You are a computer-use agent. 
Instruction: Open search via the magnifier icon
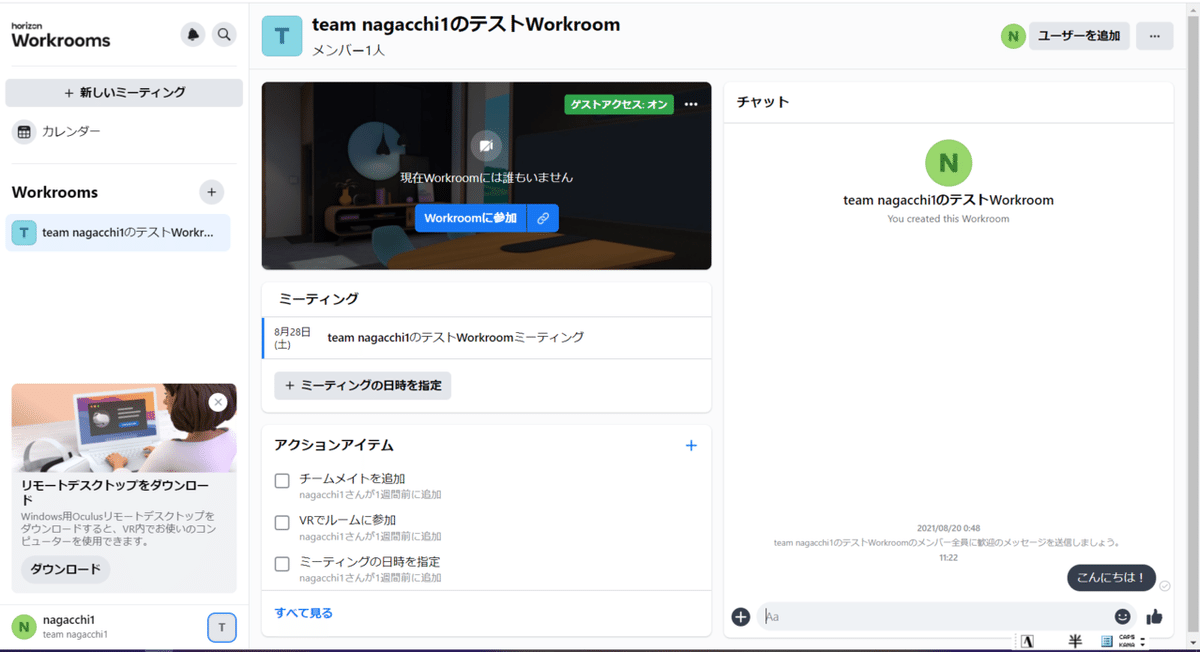224,34
